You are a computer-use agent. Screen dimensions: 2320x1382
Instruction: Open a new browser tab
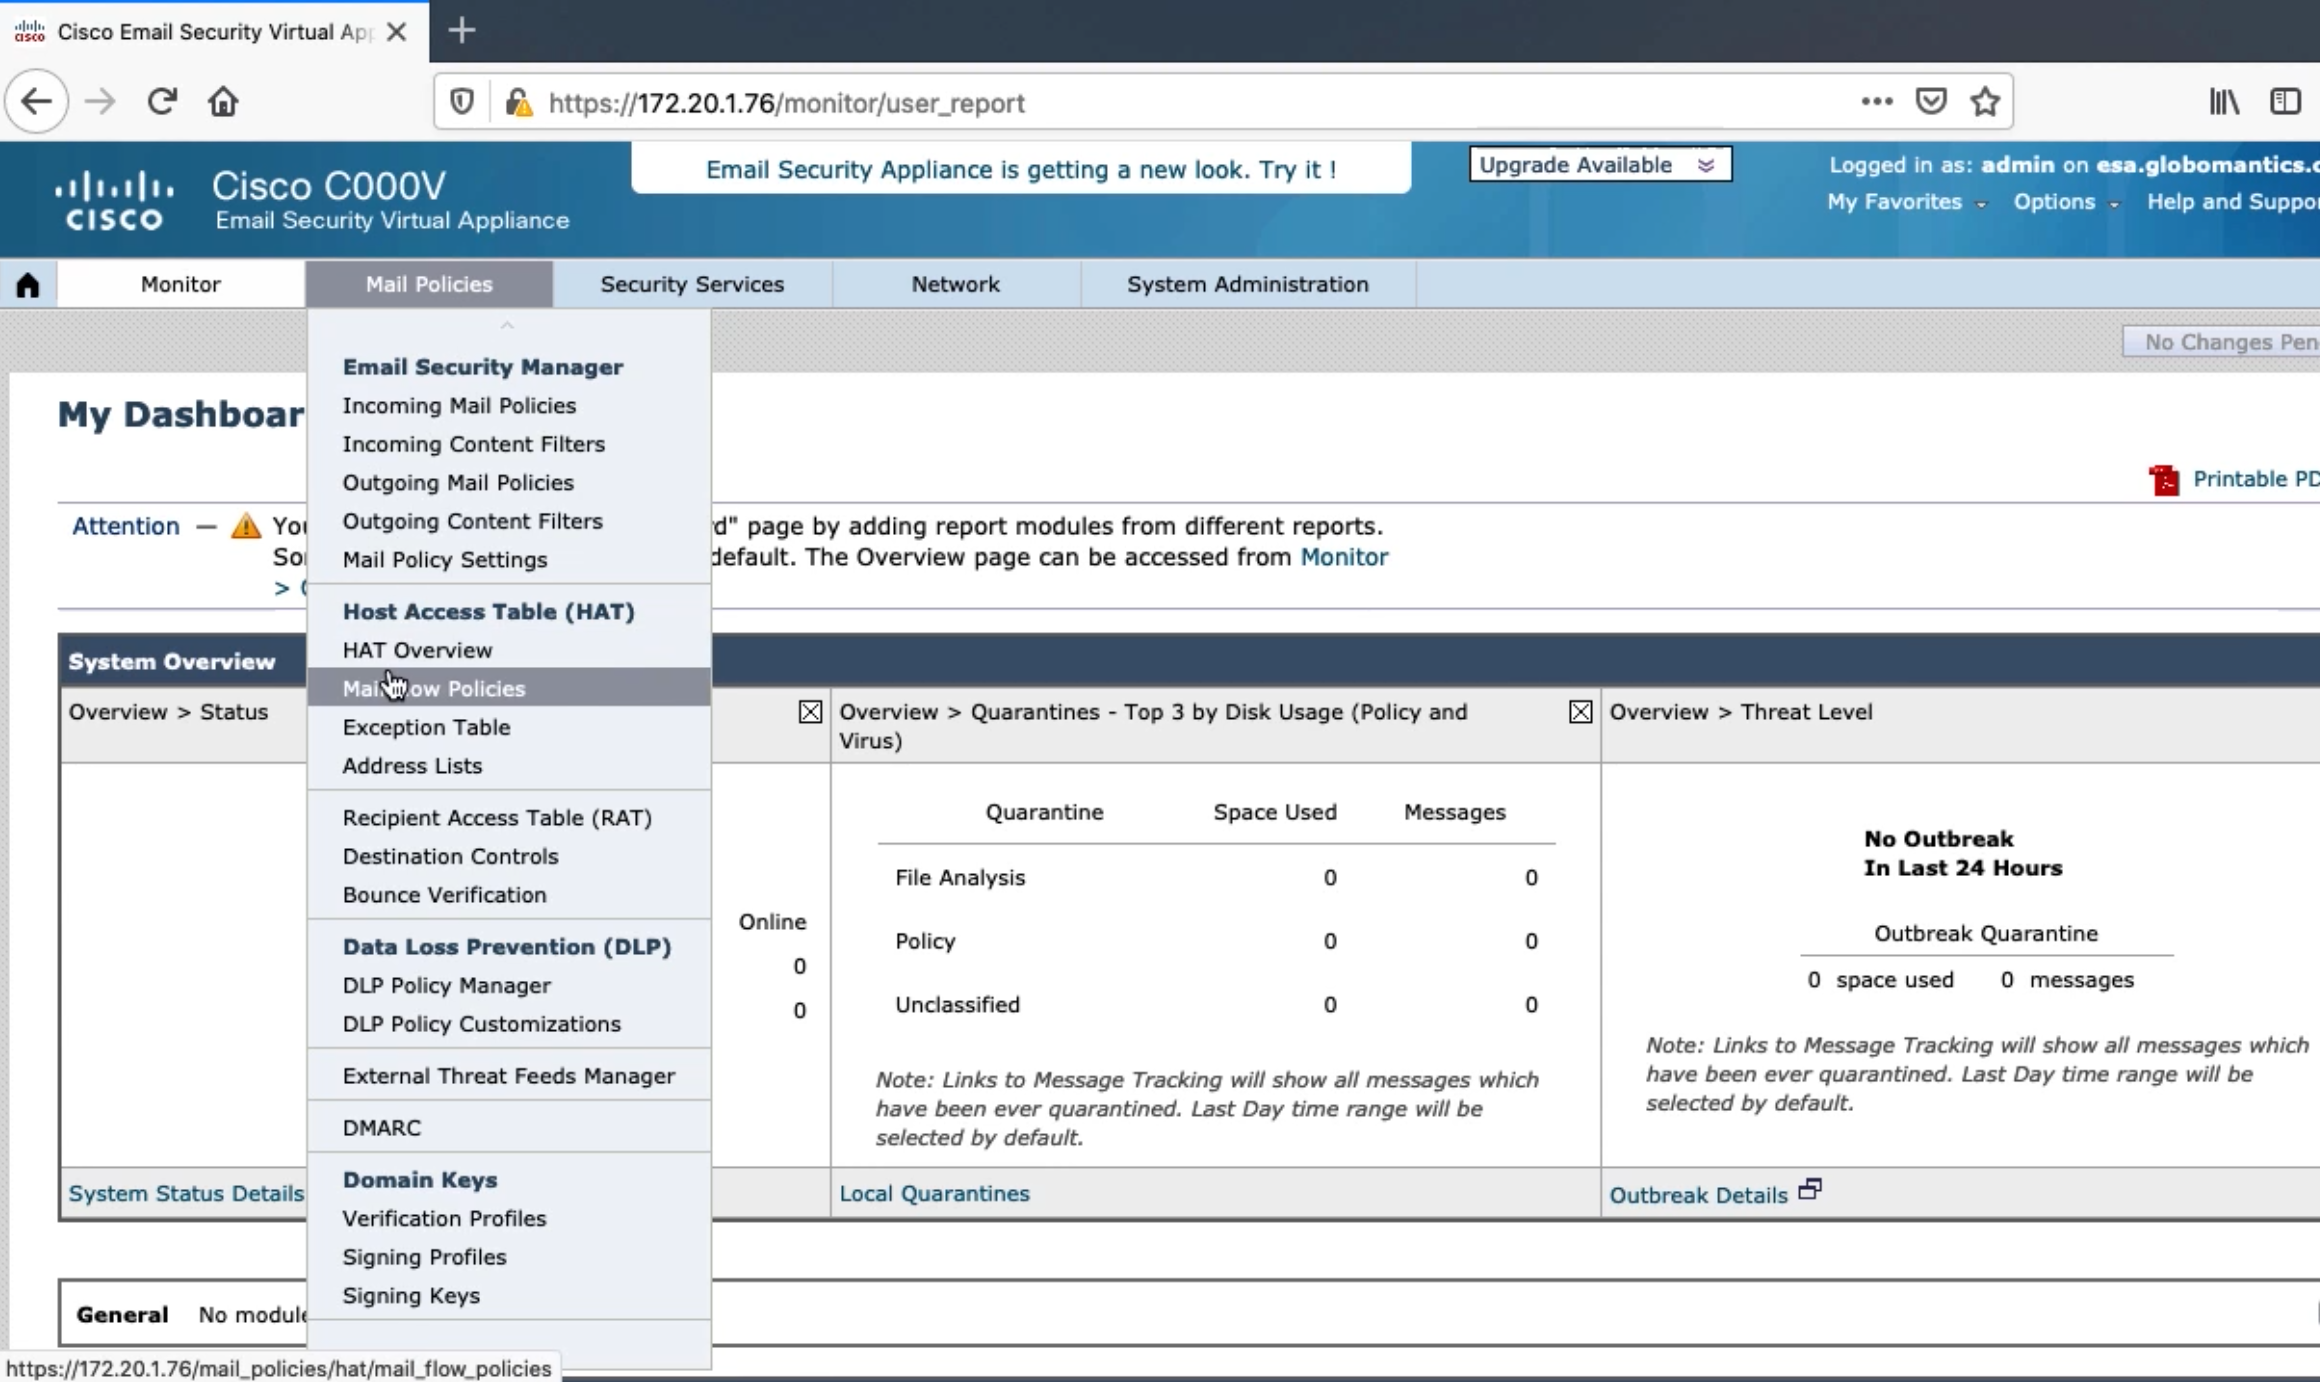coord(461,31)
